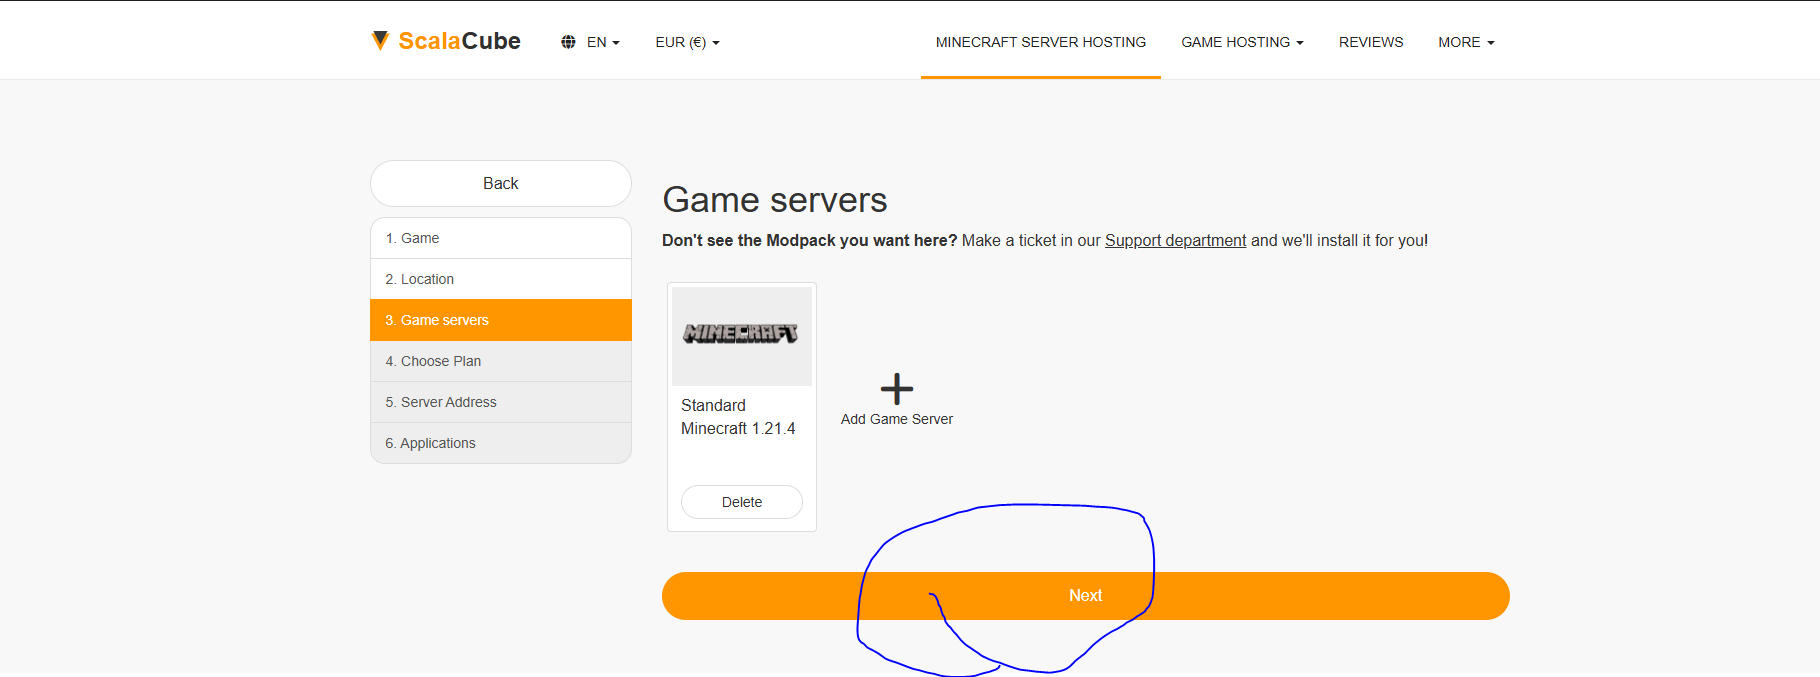Open Minecraft Server Hosting tab
1820x677 pixels.
pos(1041,42)
